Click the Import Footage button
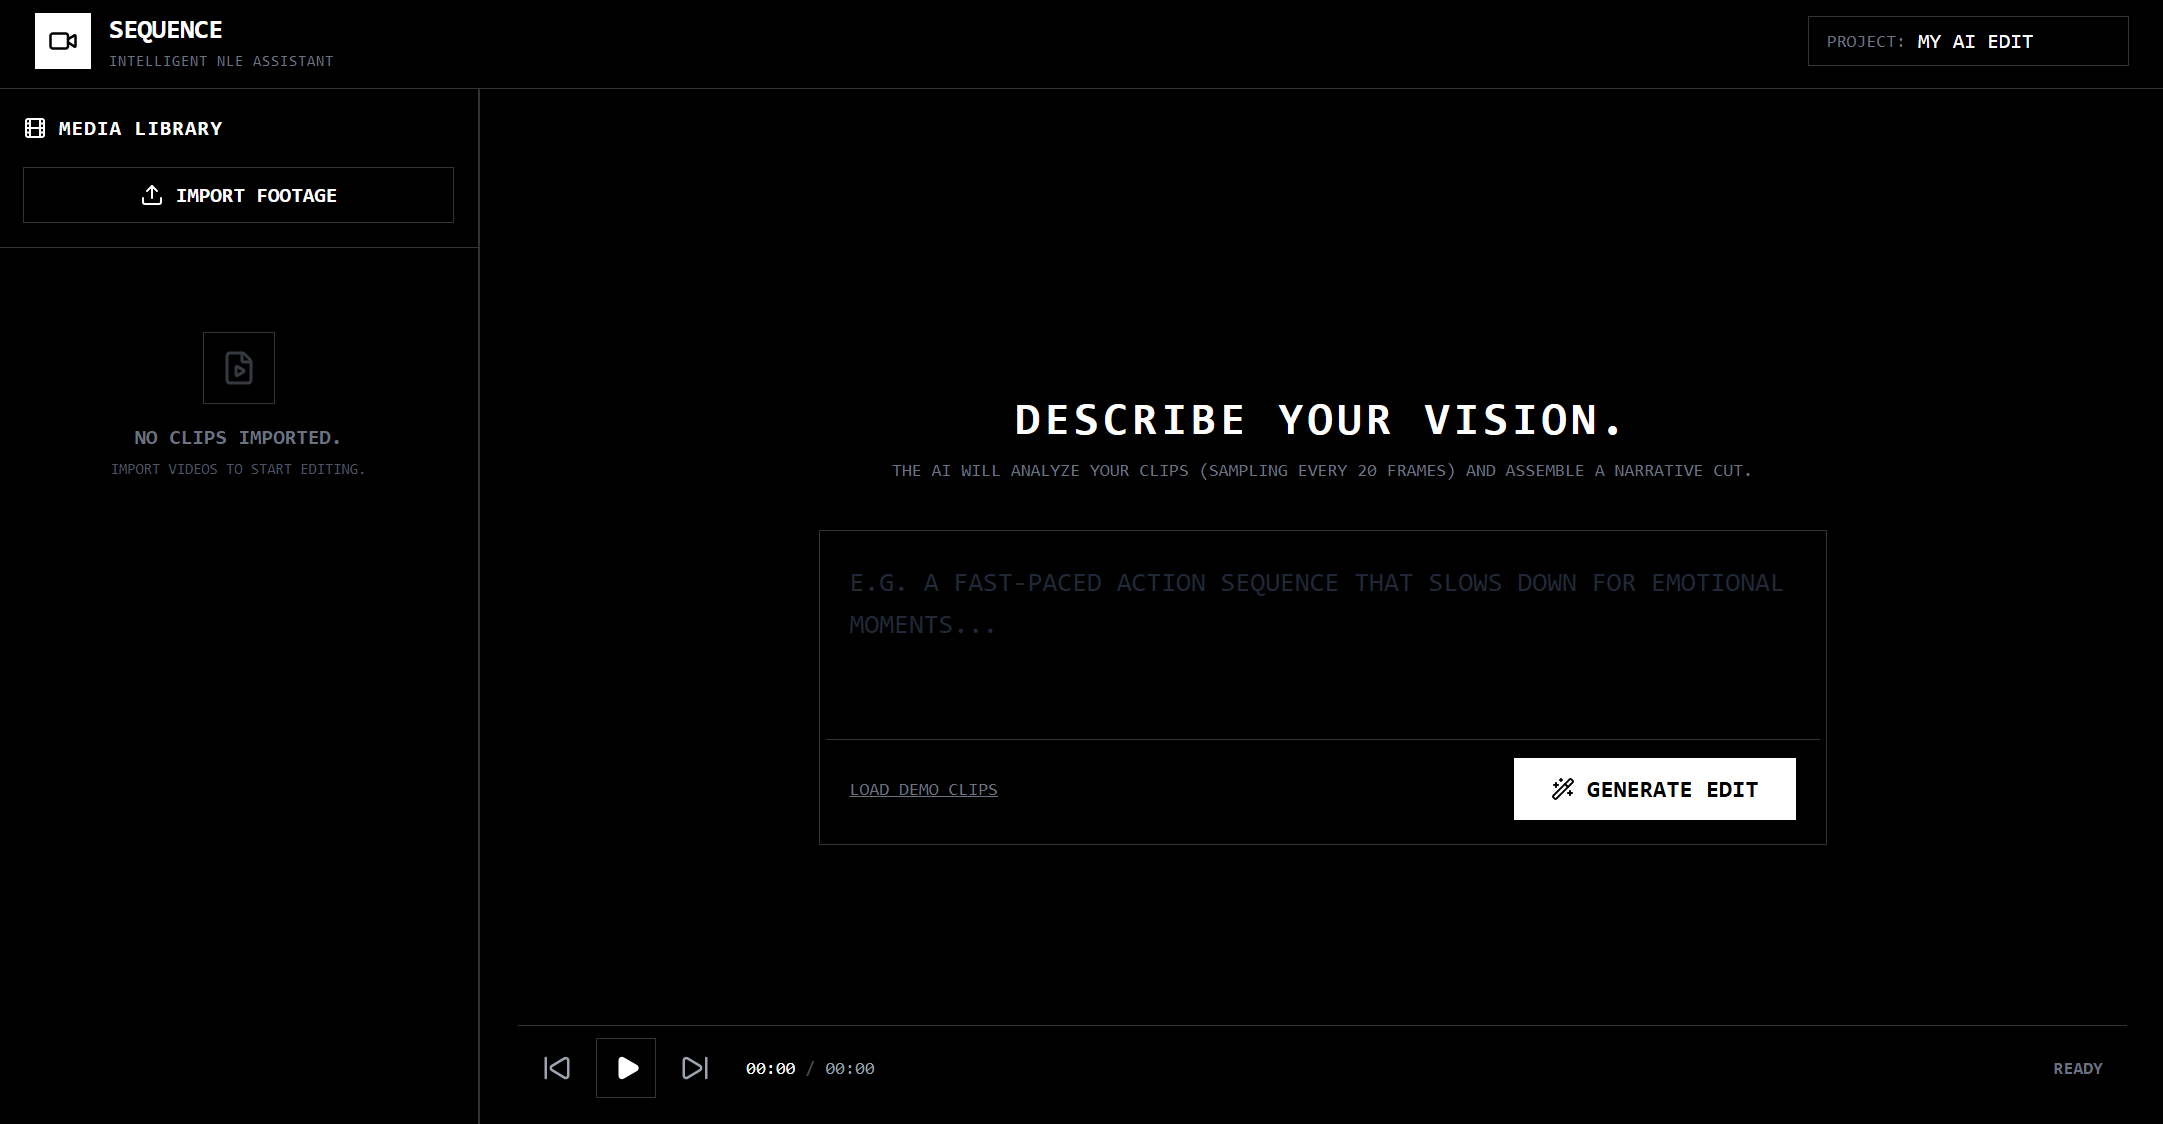The height and width of the screenshot is (1124, 2163). pyautogui.click(x=238, y=195)
